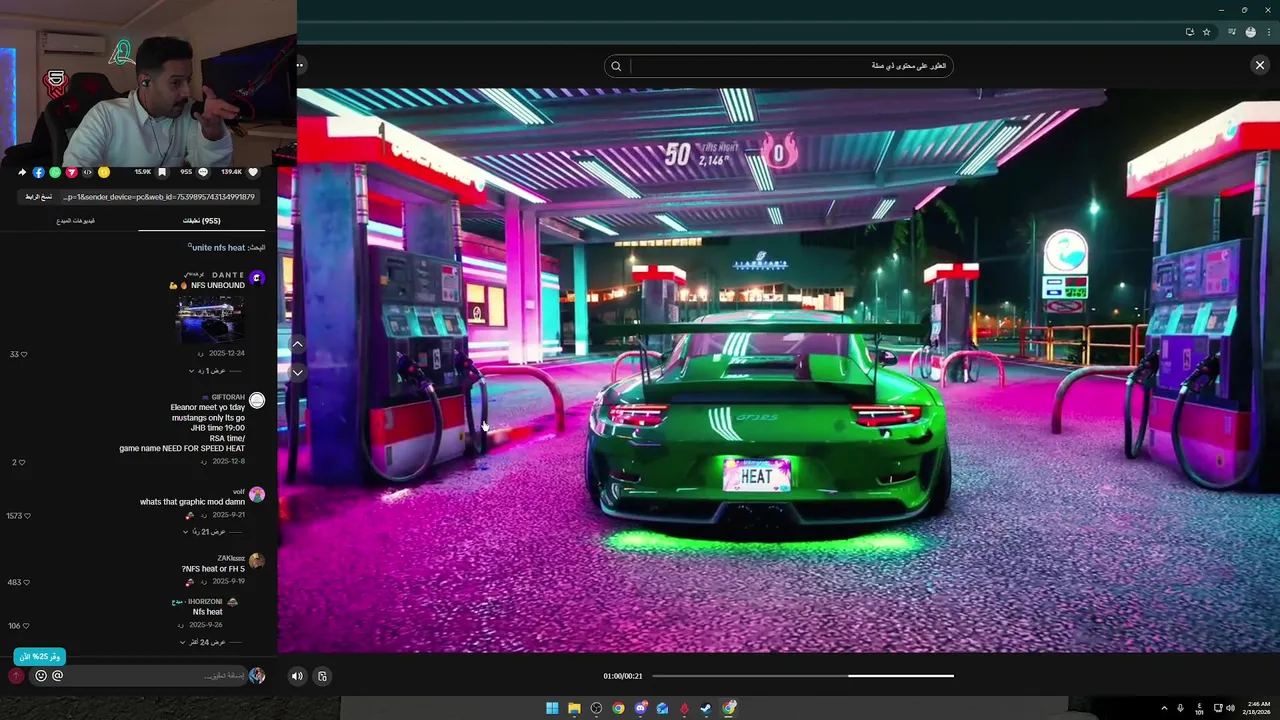
Task: Reply to ZAKlesez's comment dated 2025-9-19
Action: 204,582
